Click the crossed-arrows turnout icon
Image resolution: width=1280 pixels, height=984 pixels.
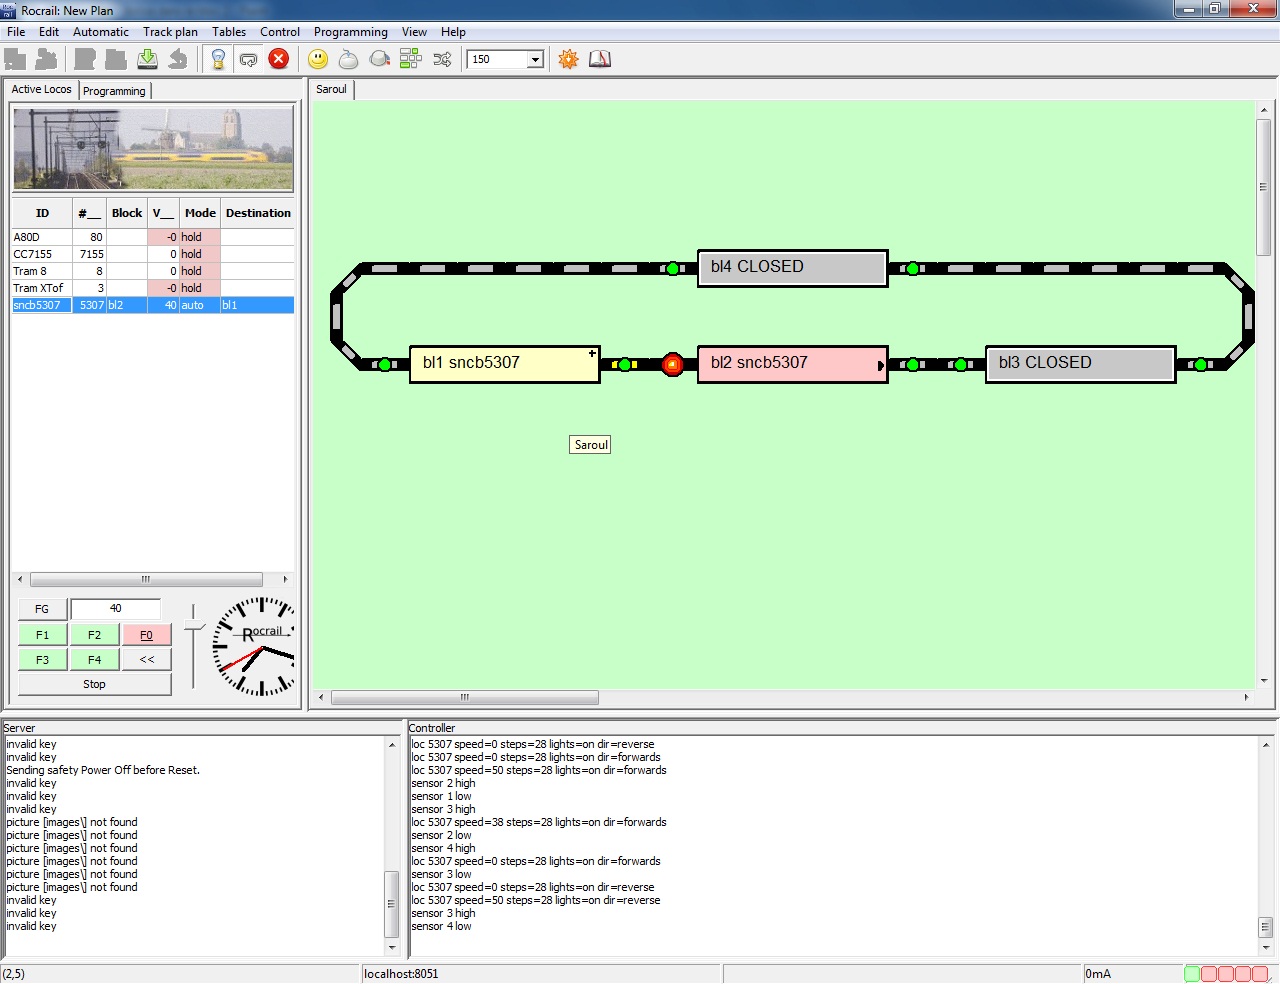pos(442,59)
